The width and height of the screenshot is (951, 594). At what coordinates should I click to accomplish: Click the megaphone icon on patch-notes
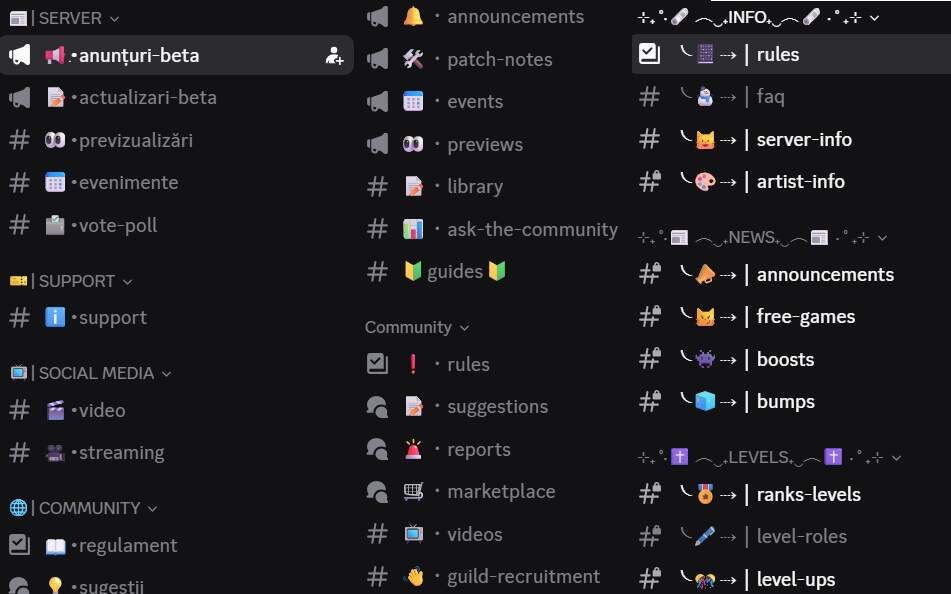(x=377, y=59)
